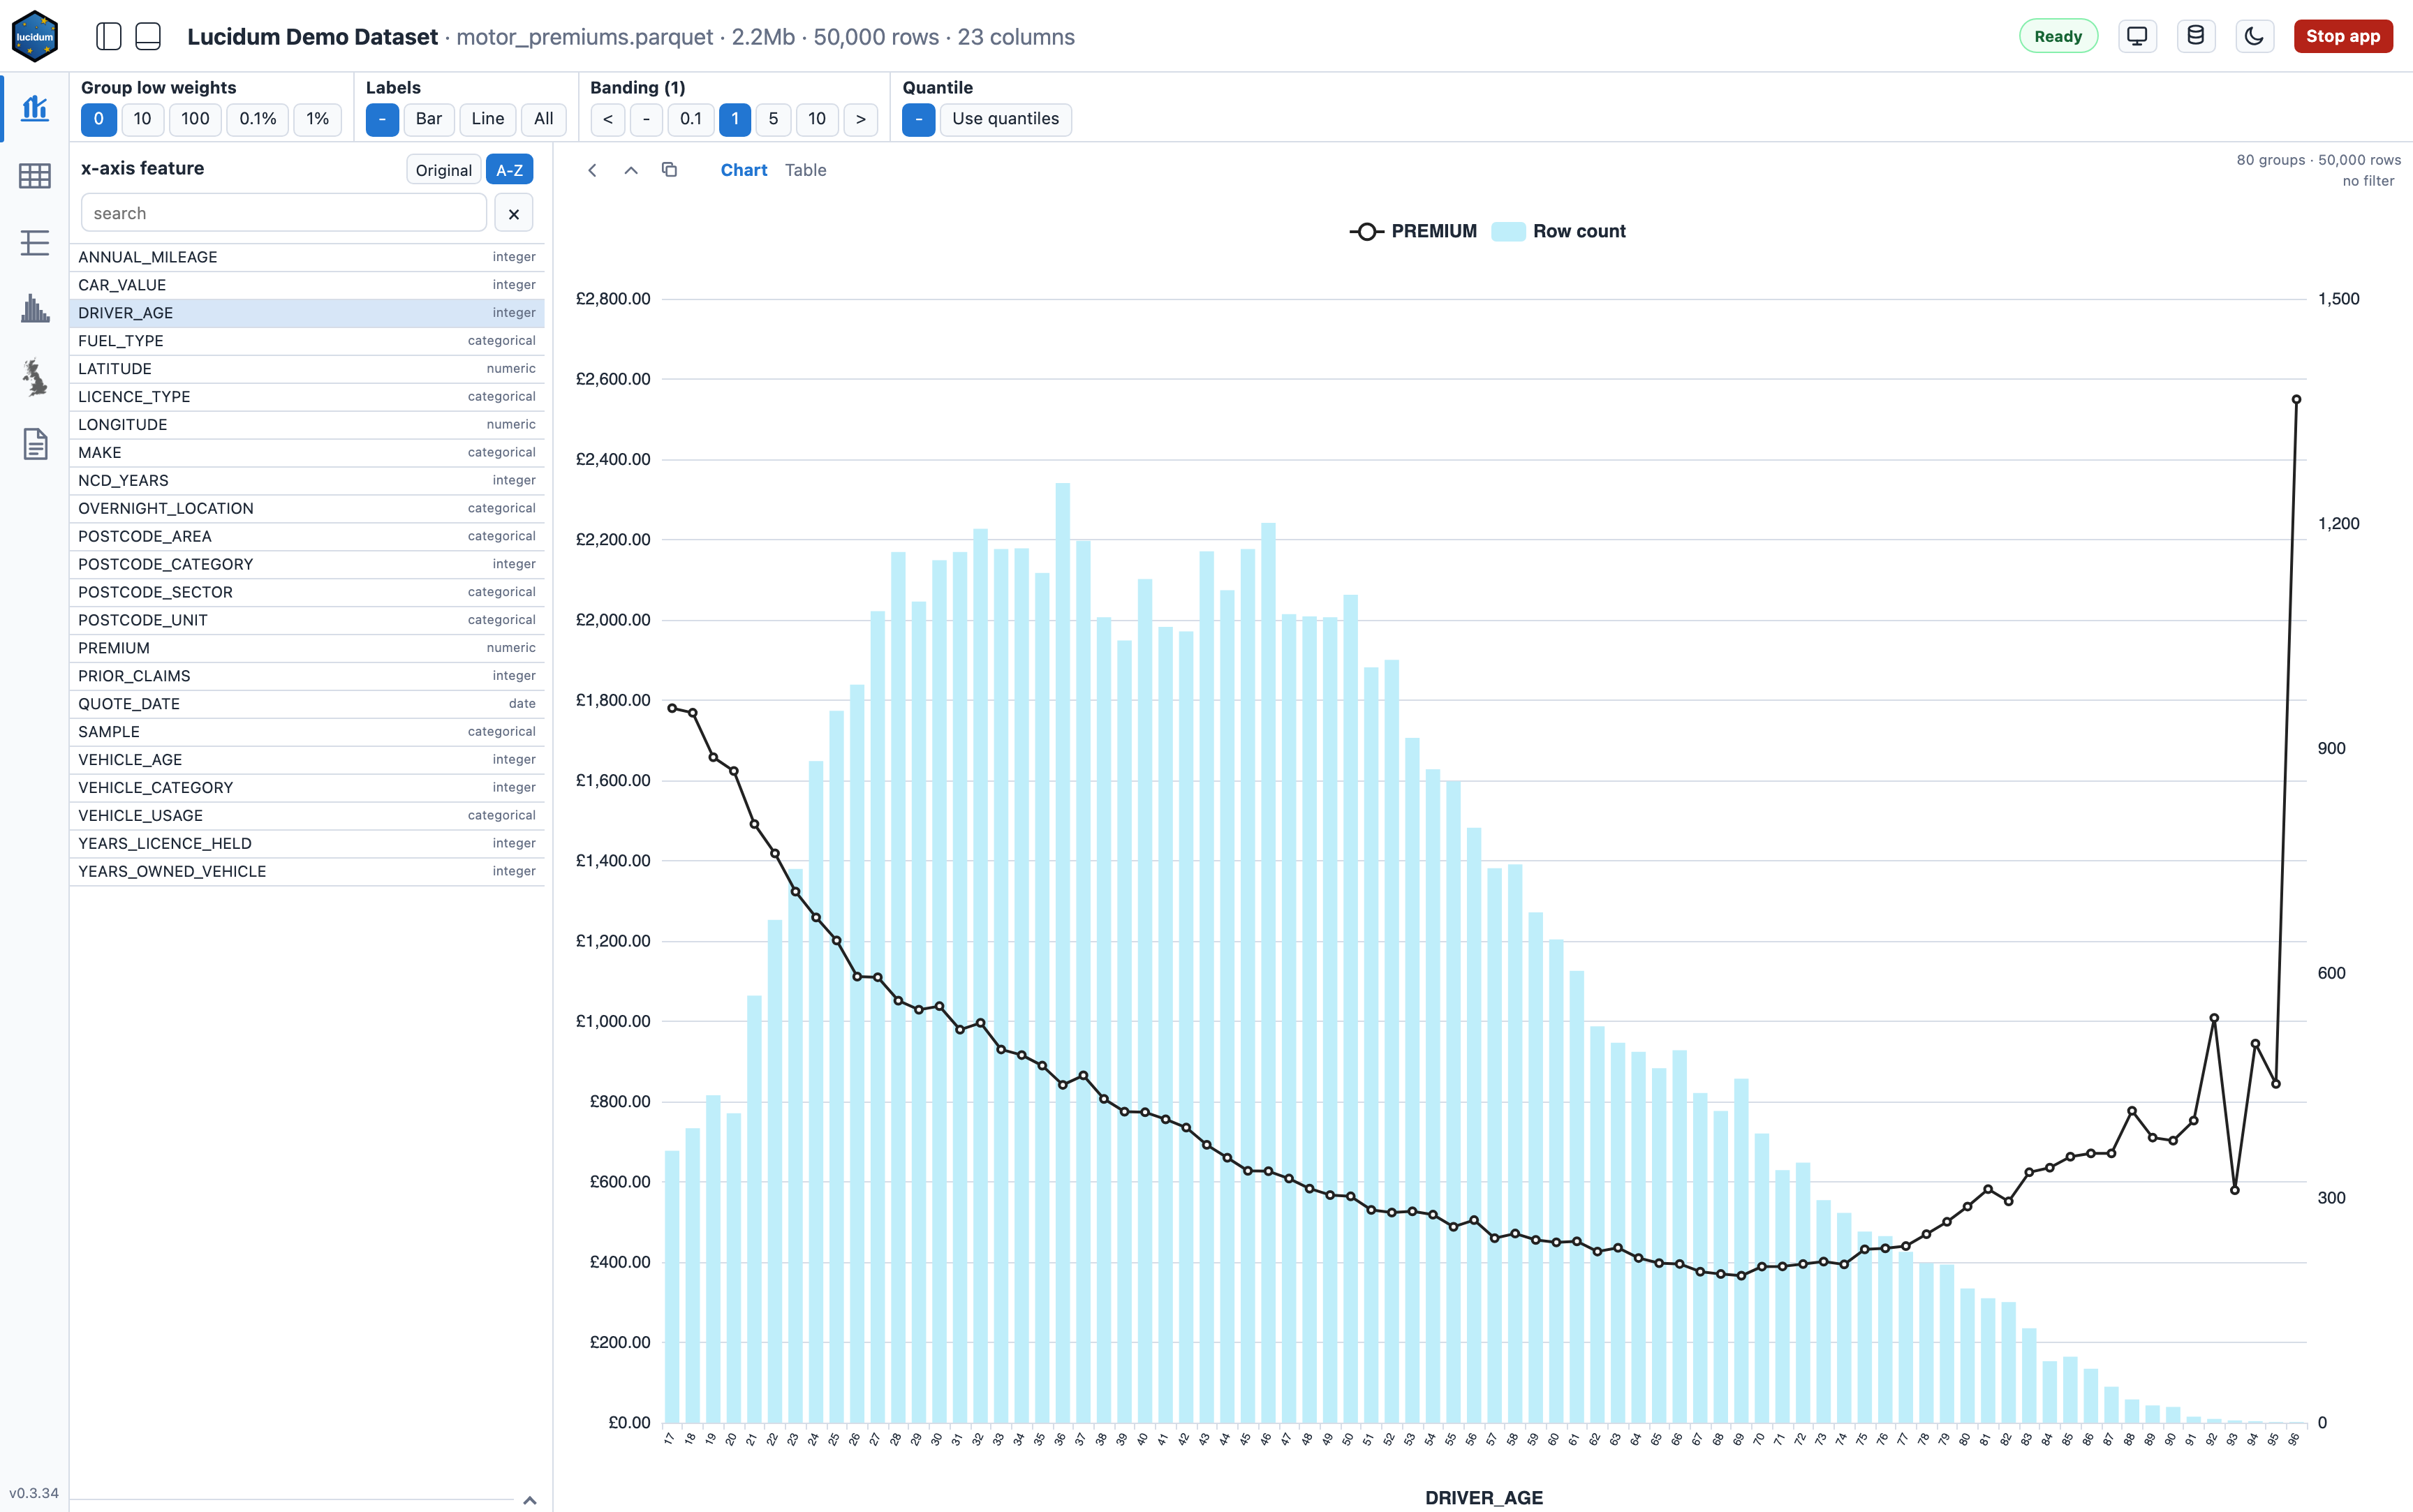Open the histogram distribution sidebar icon
The image size is (2413, 1512).
(35, 308)
